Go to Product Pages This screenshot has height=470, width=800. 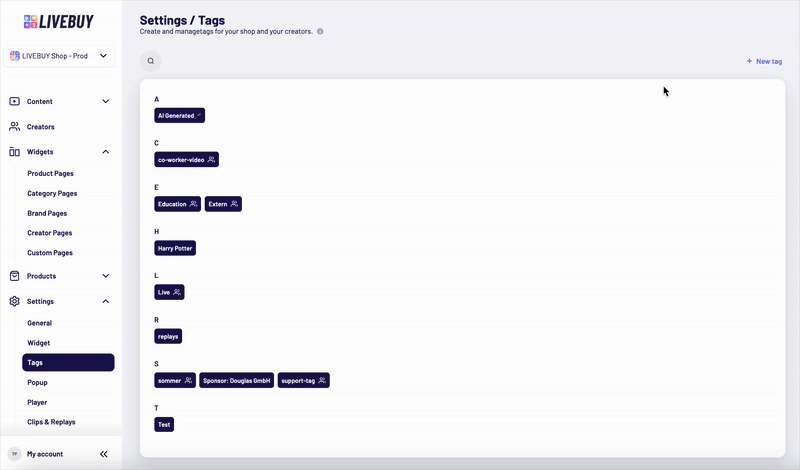point(50,174)
